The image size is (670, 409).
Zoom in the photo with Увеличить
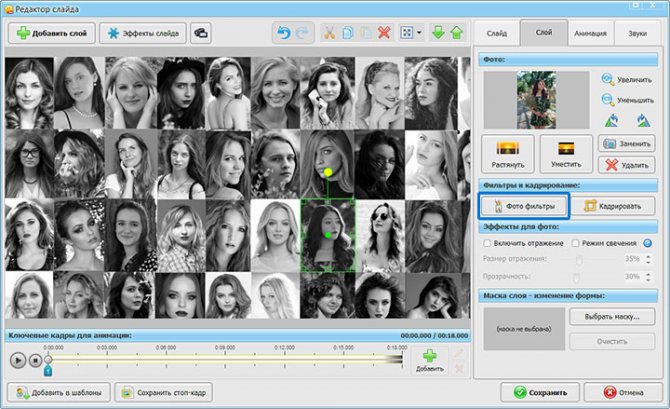(x=626, y=78)
